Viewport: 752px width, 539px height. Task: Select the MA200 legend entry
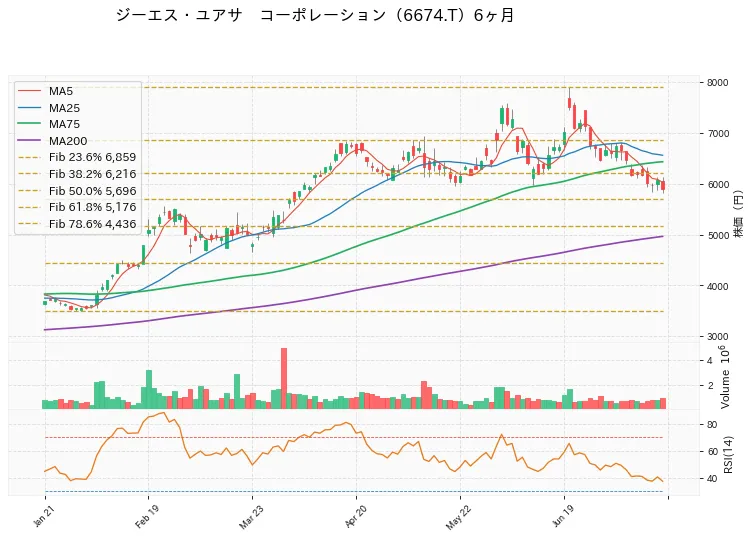click(x=53, y=141)
